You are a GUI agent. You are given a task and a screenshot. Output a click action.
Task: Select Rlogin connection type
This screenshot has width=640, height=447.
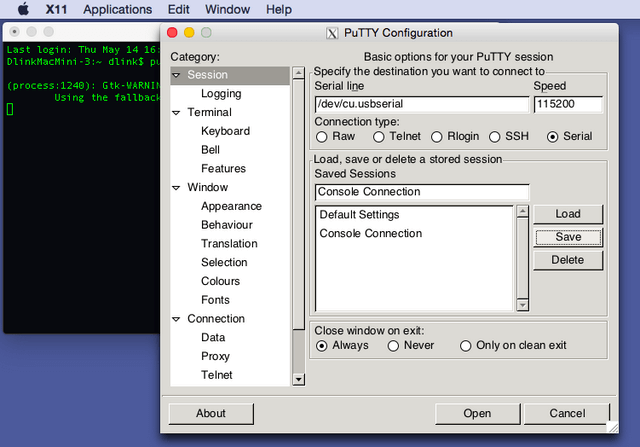(x=437, y=137)
